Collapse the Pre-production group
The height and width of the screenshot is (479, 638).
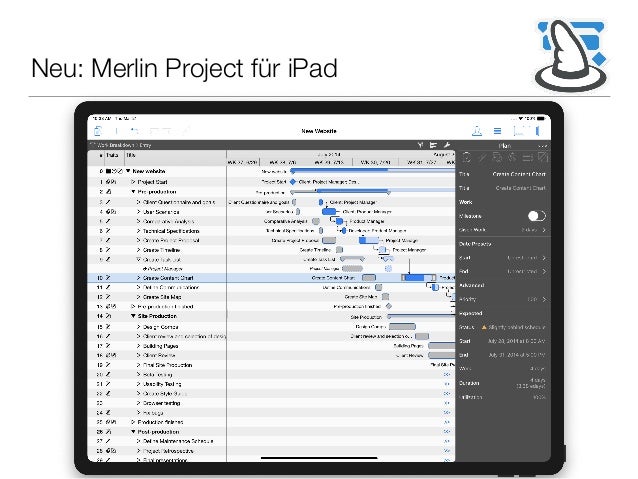tap(133, 192)
